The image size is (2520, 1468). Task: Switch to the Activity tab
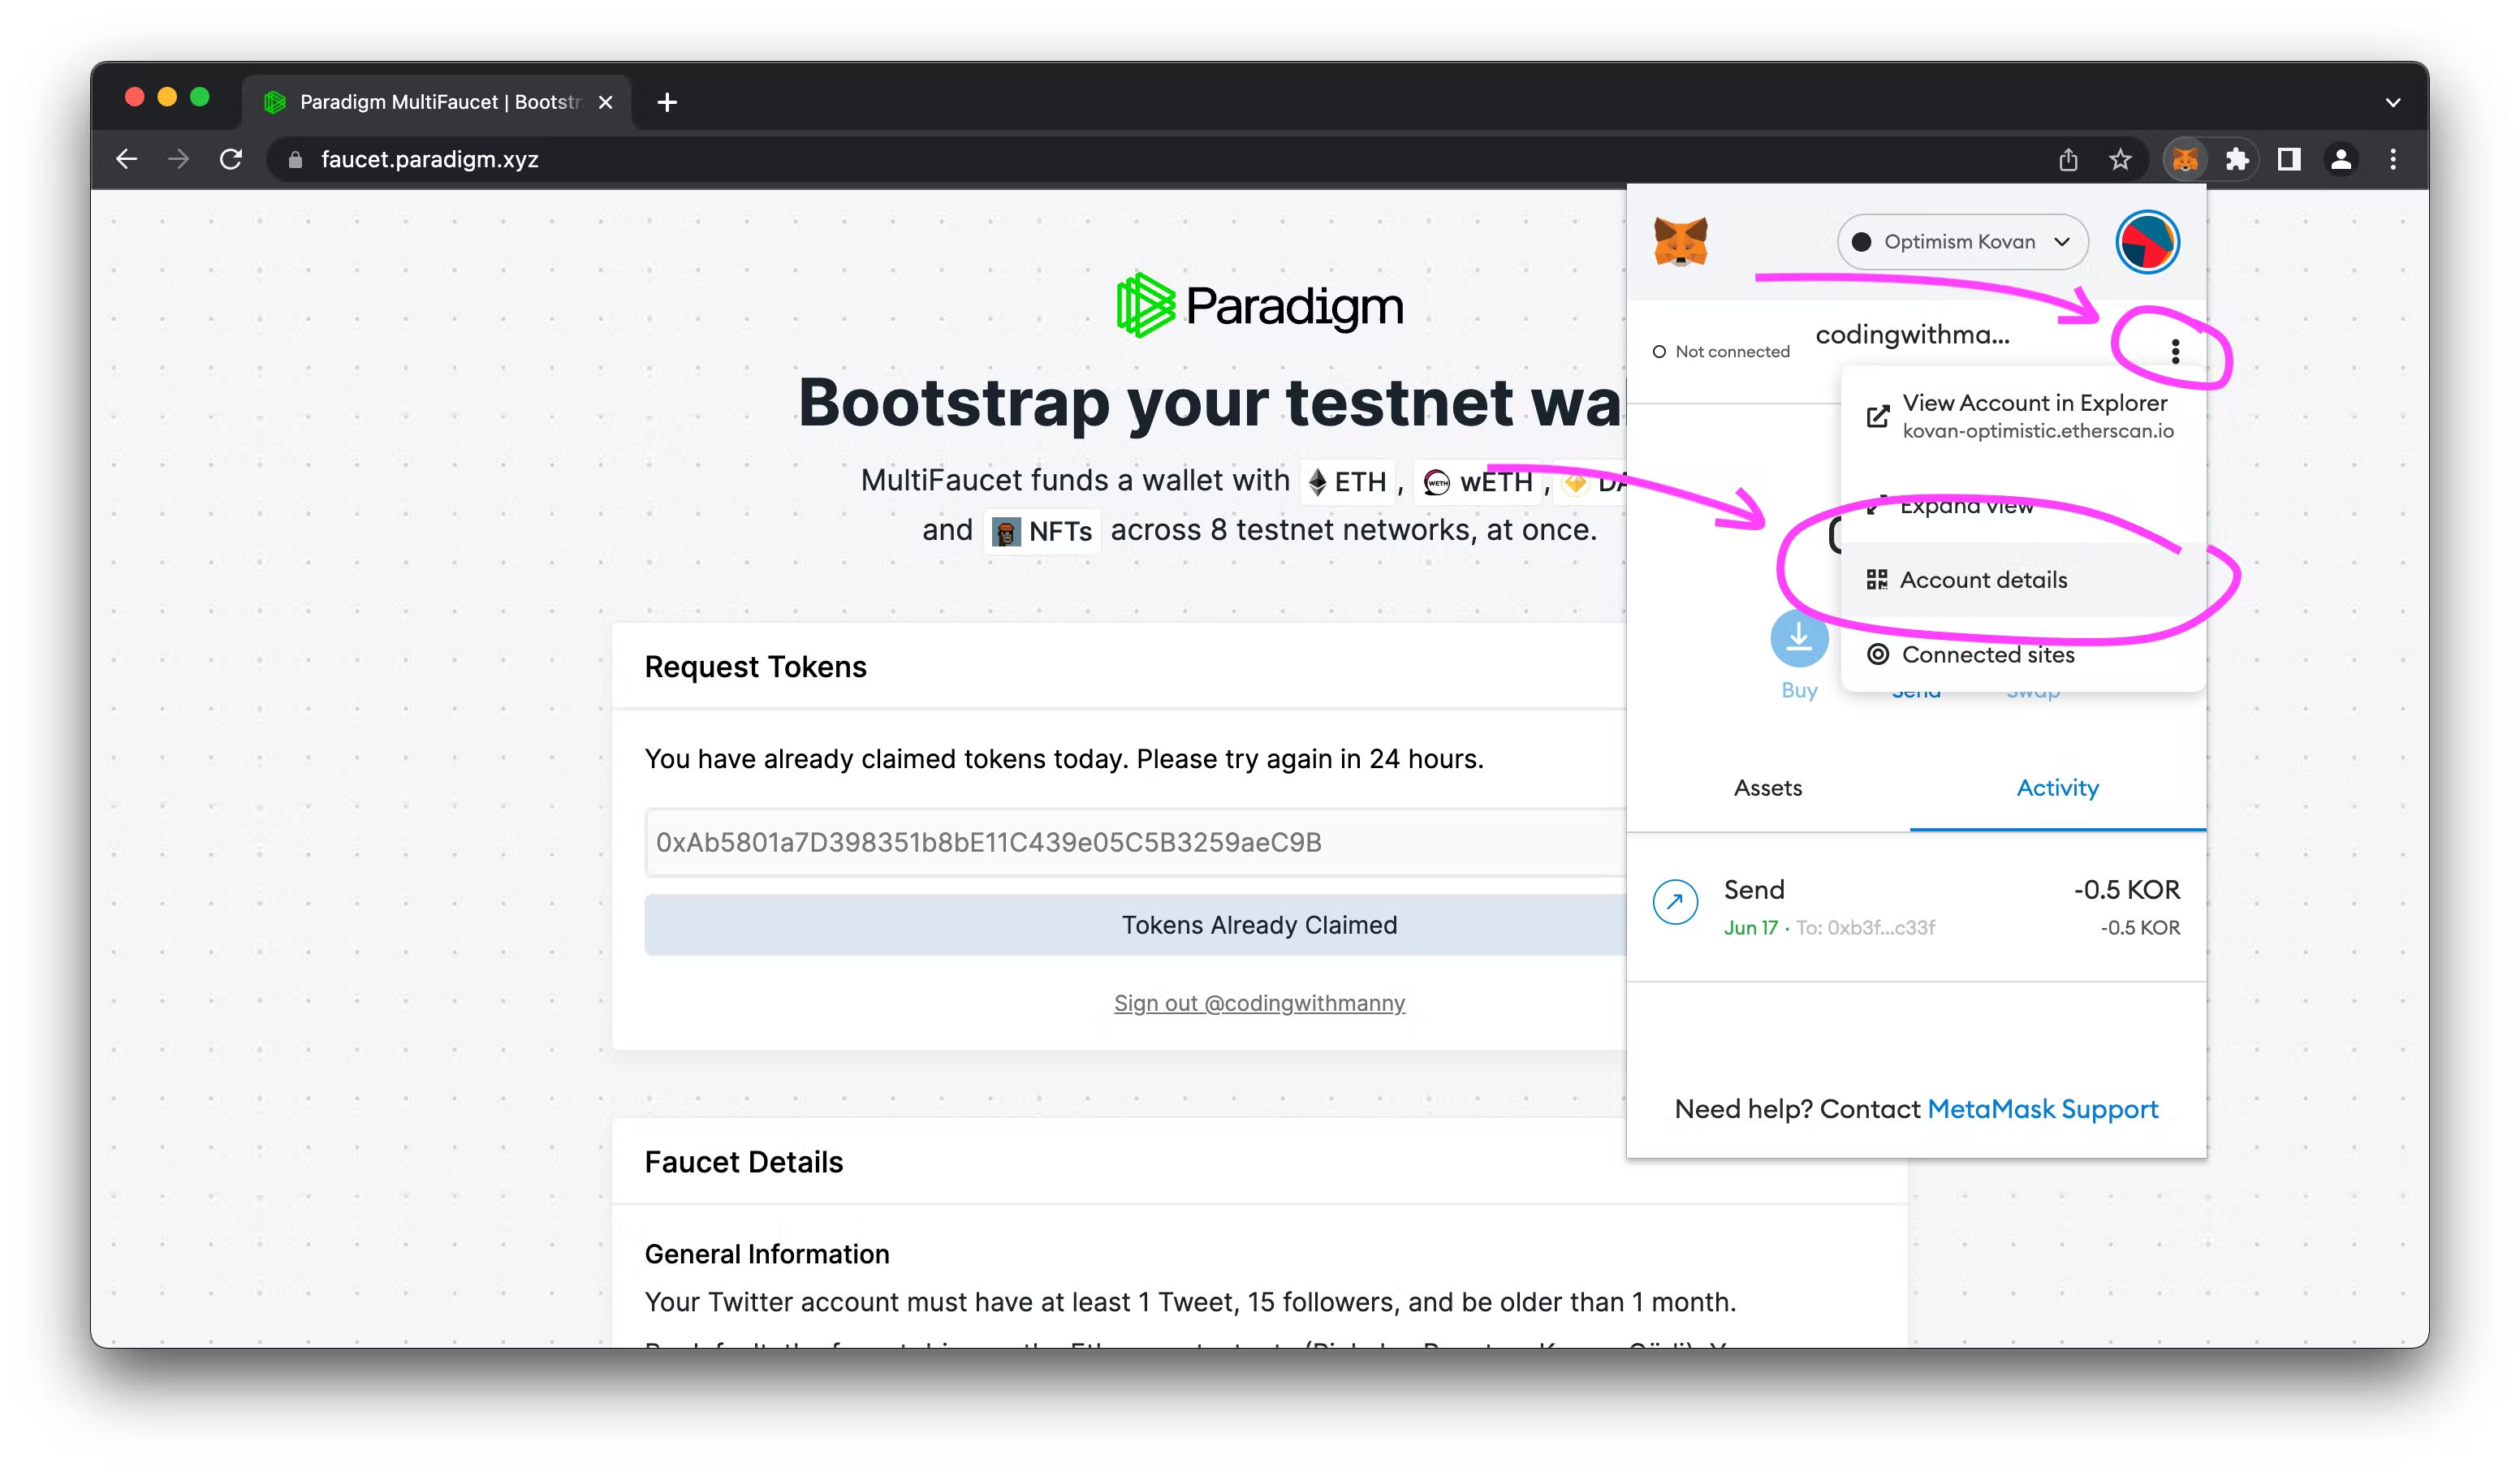(2057, 788)
